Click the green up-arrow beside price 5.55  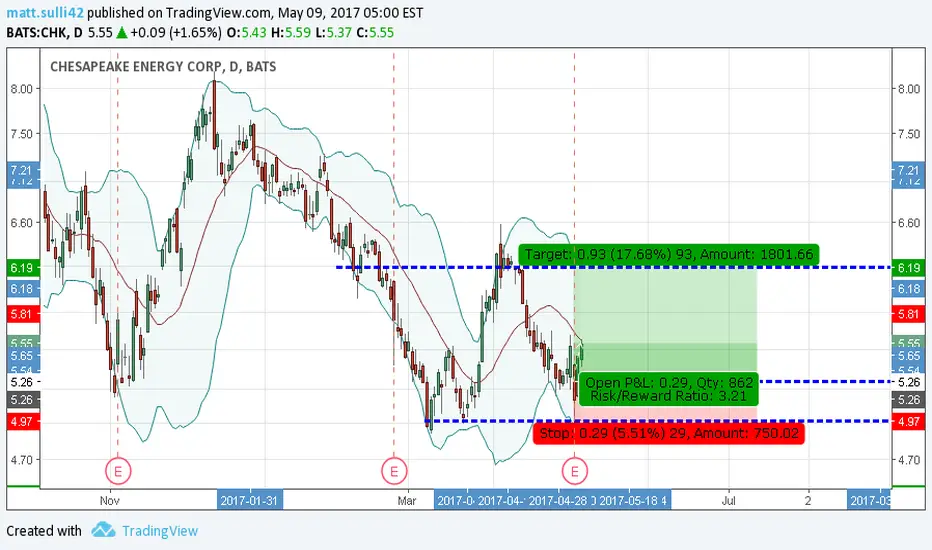coord(121,32)
